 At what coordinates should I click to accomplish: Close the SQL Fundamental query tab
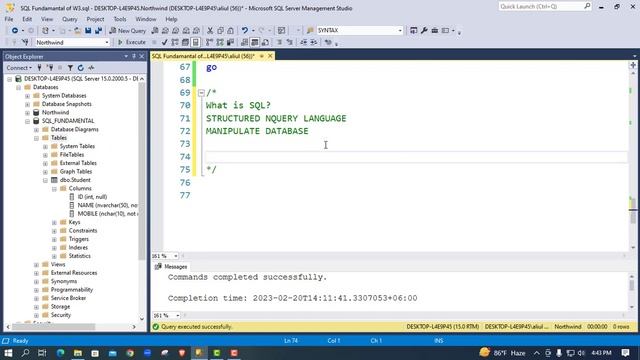(270, 56)
